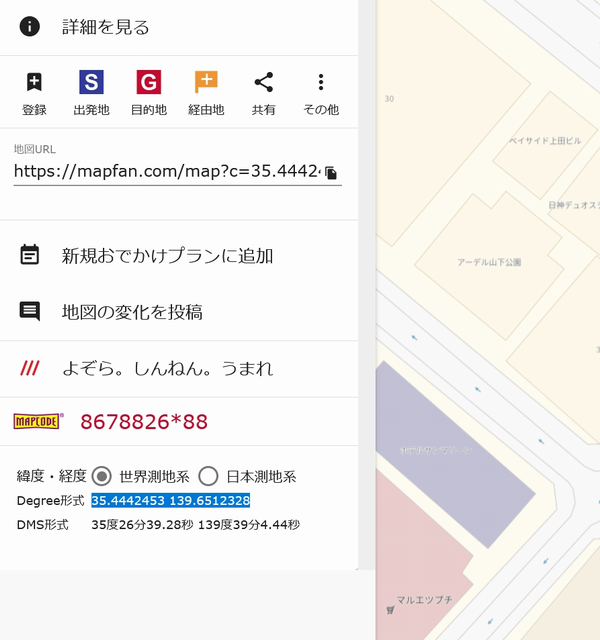Screen dimensions: 600x640
Task: Add waypoint using 経由地 icon
Action: coord(206,83)
